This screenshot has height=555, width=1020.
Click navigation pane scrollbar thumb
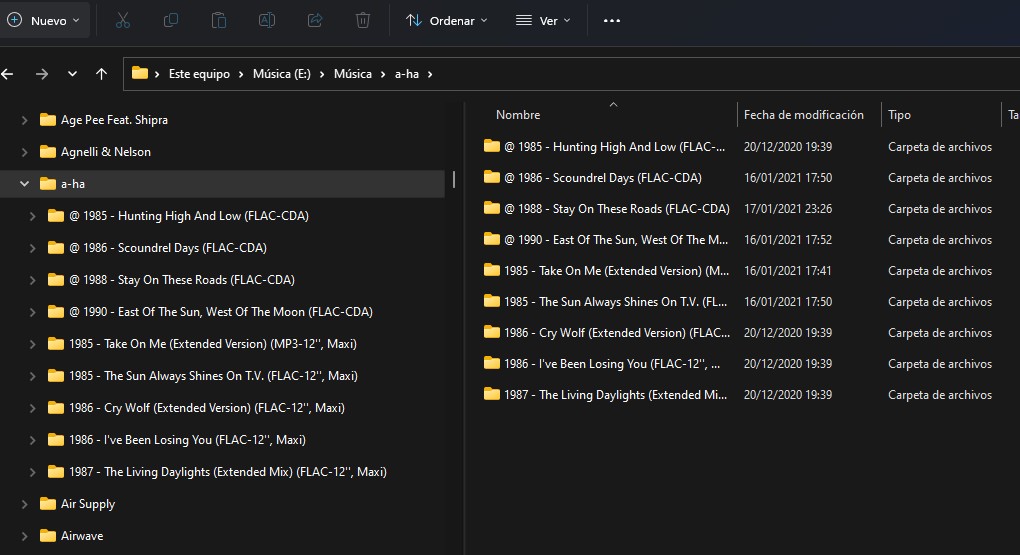pyautogui.click(x=453, y=180)
